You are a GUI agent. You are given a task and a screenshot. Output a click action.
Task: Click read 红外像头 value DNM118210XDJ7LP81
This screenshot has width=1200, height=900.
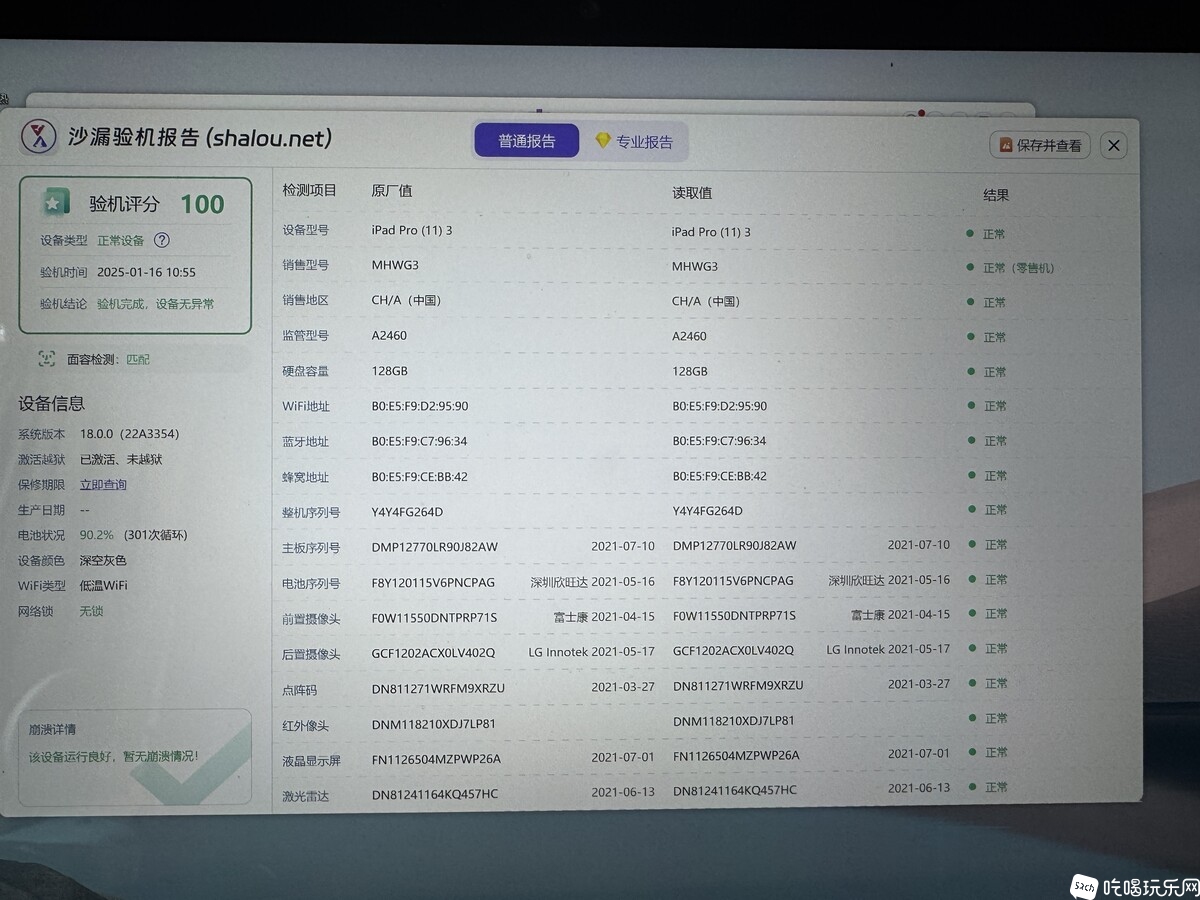[x=734, y=720]
